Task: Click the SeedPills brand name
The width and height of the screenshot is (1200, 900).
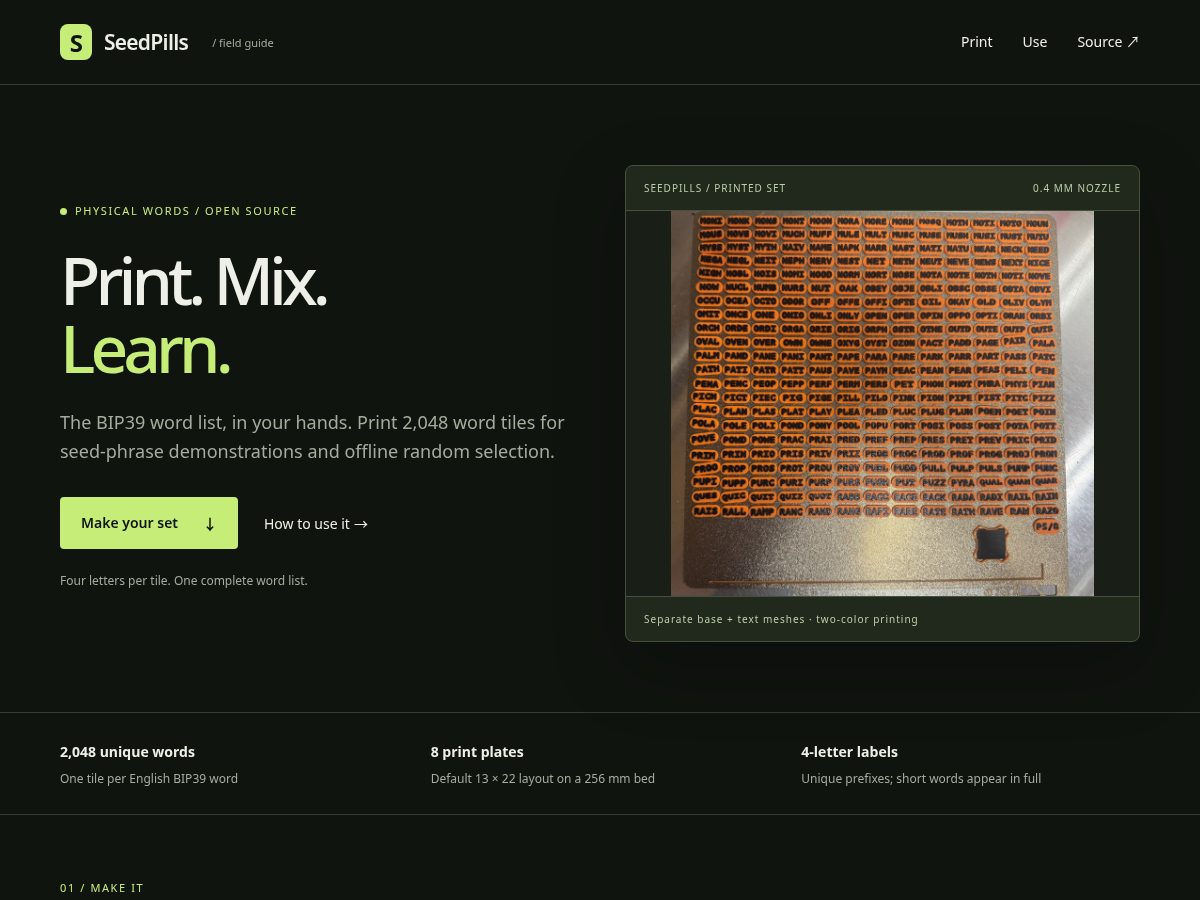Action: (x=146, y=42)
